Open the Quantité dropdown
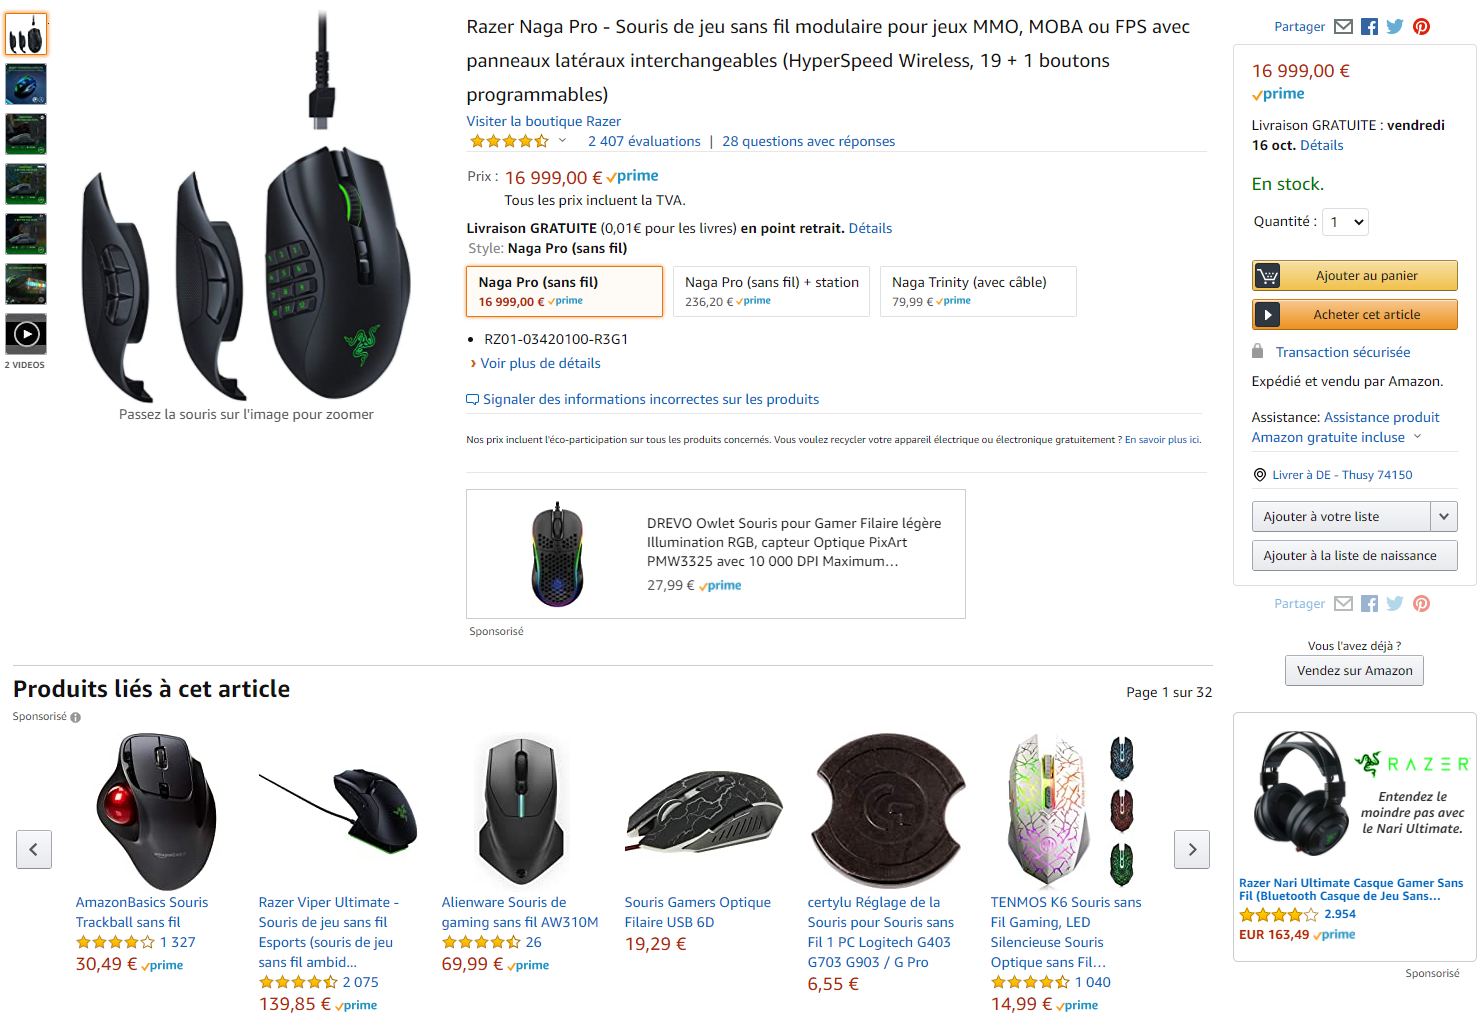 1345,222
